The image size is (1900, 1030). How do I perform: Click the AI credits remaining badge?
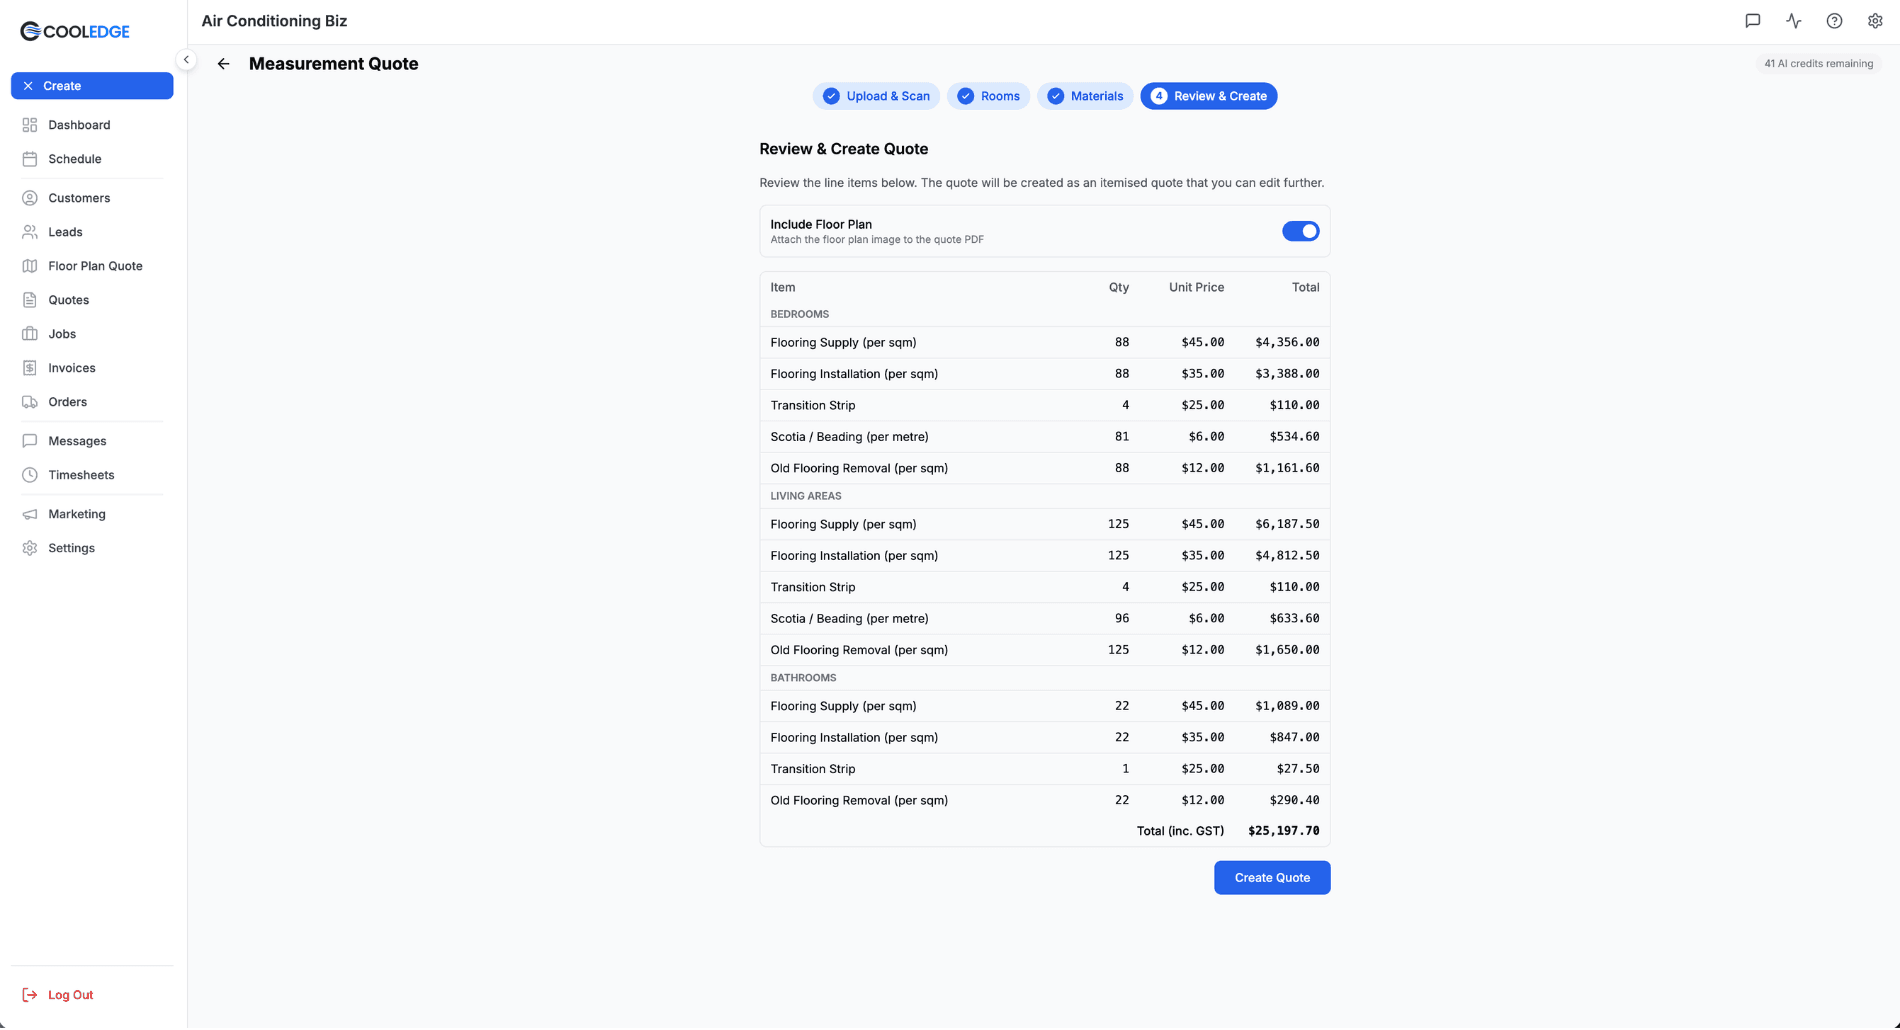(x=1818, y=64)
